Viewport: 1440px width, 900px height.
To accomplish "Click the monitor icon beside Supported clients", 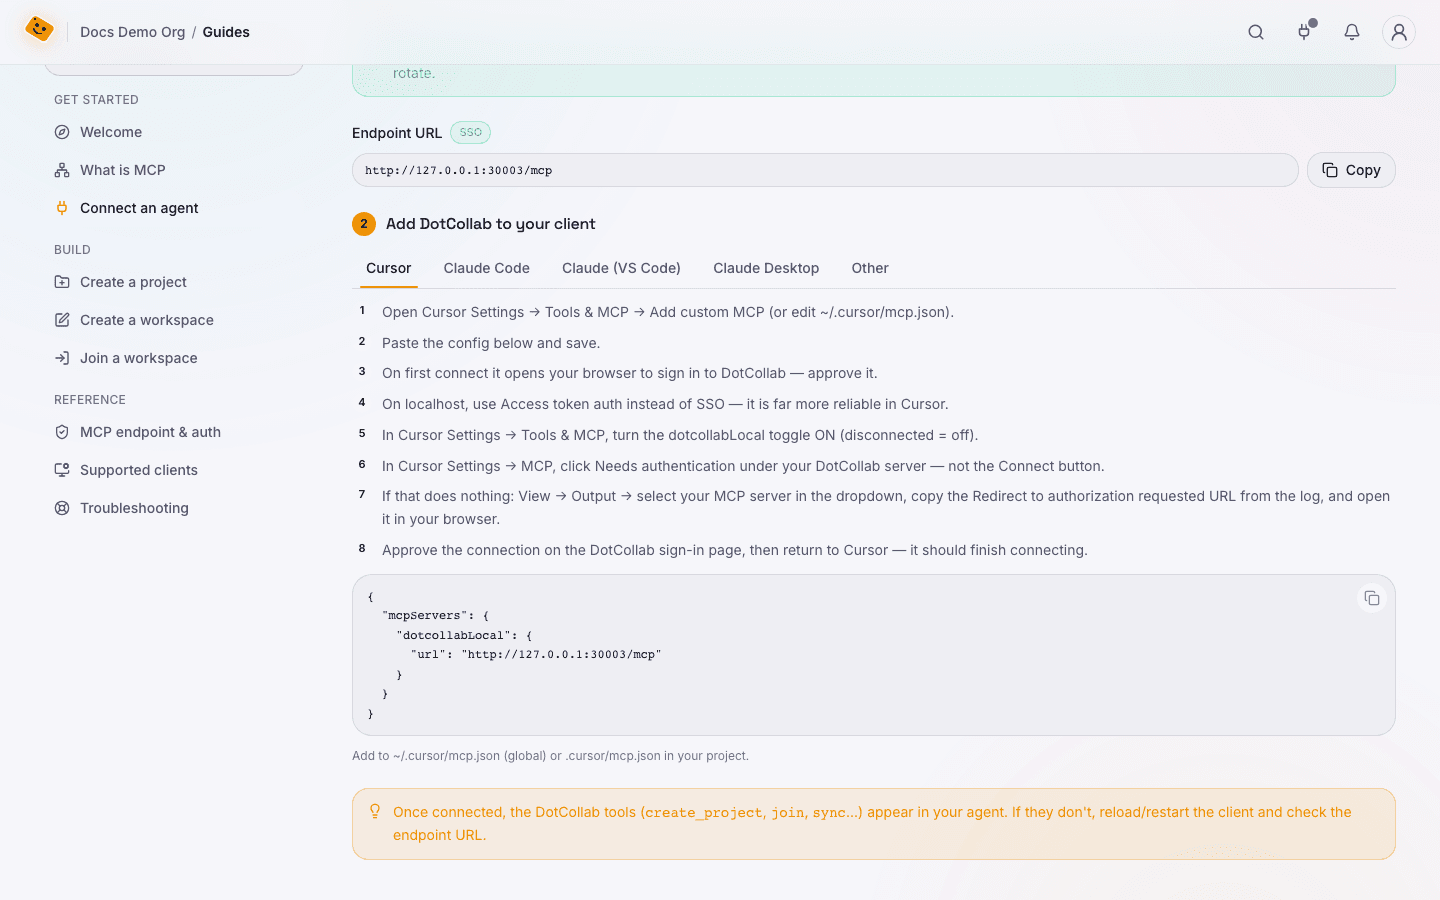I will tap(62, 470).
